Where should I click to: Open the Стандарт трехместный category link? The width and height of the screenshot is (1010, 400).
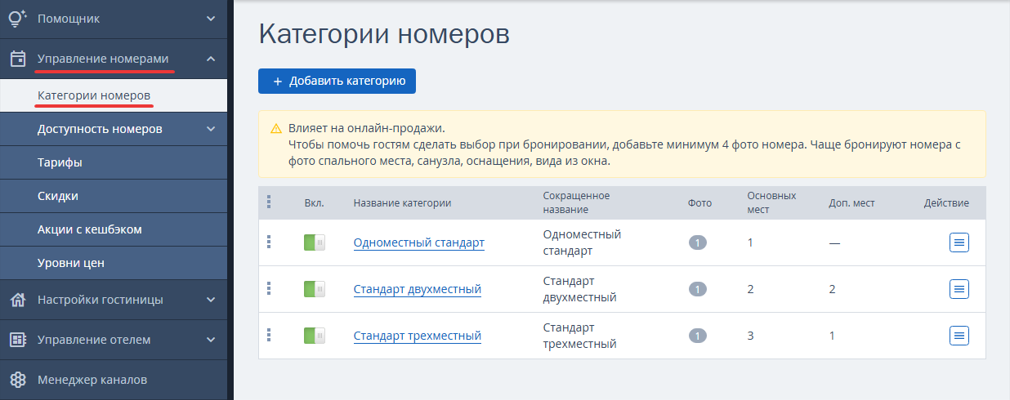pos(417,336)
